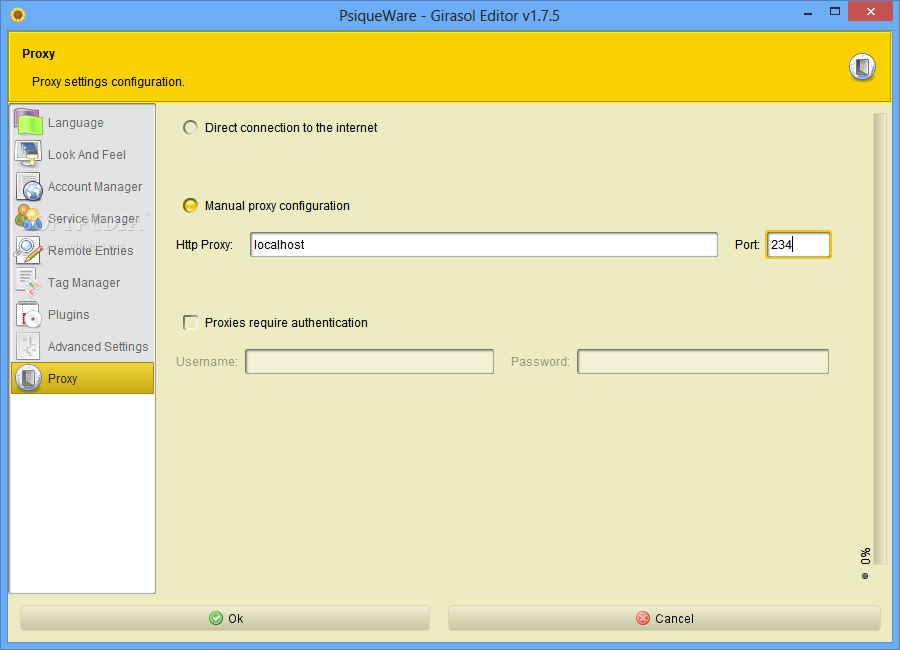Select the highlighted Proxy section
Image resolution: width=900 pixels, height=650 pixels.
click(x=83, y=378)
